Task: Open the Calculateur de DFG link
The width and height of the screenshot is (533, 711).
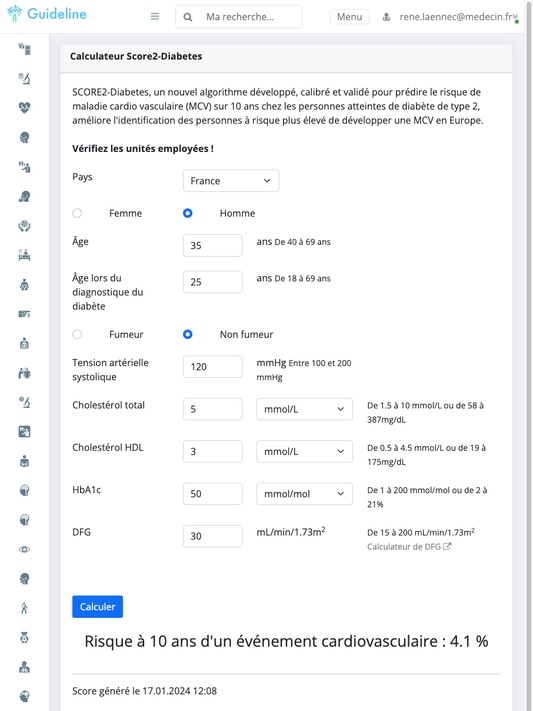Action: tap(409, 546)
